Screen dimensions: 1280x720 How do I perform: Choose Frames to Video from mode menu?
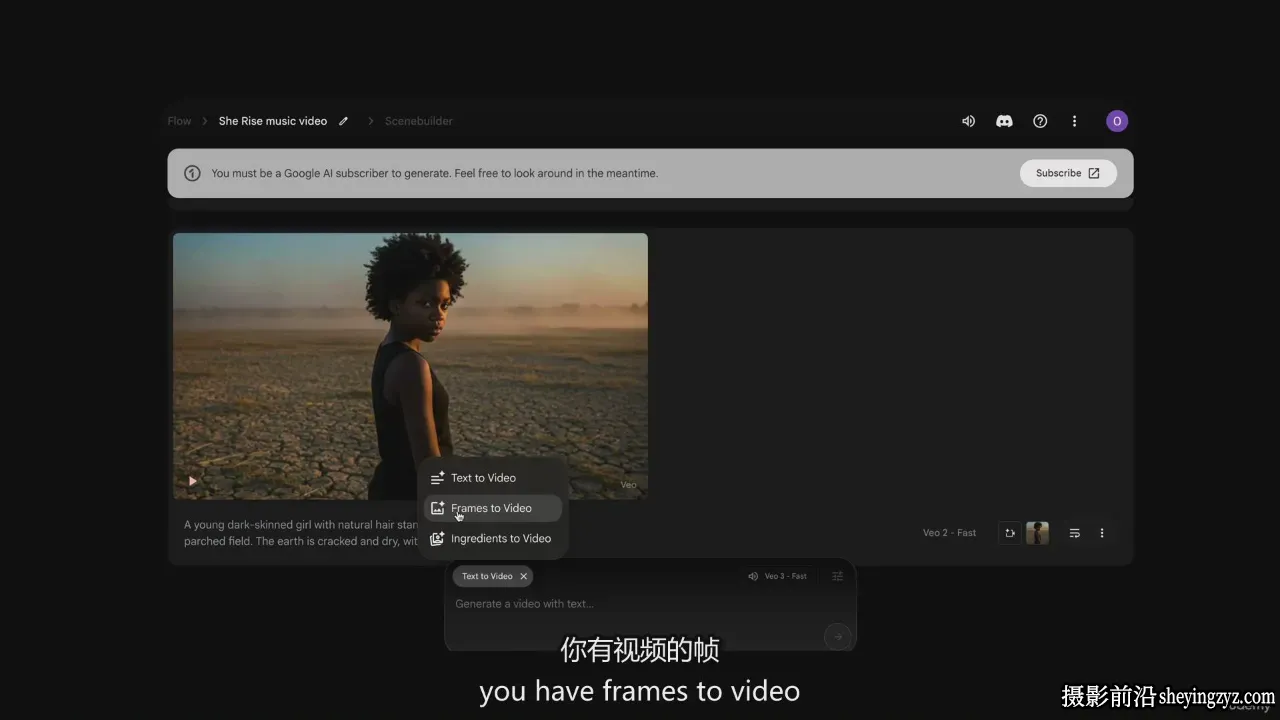tap(493, 508)
